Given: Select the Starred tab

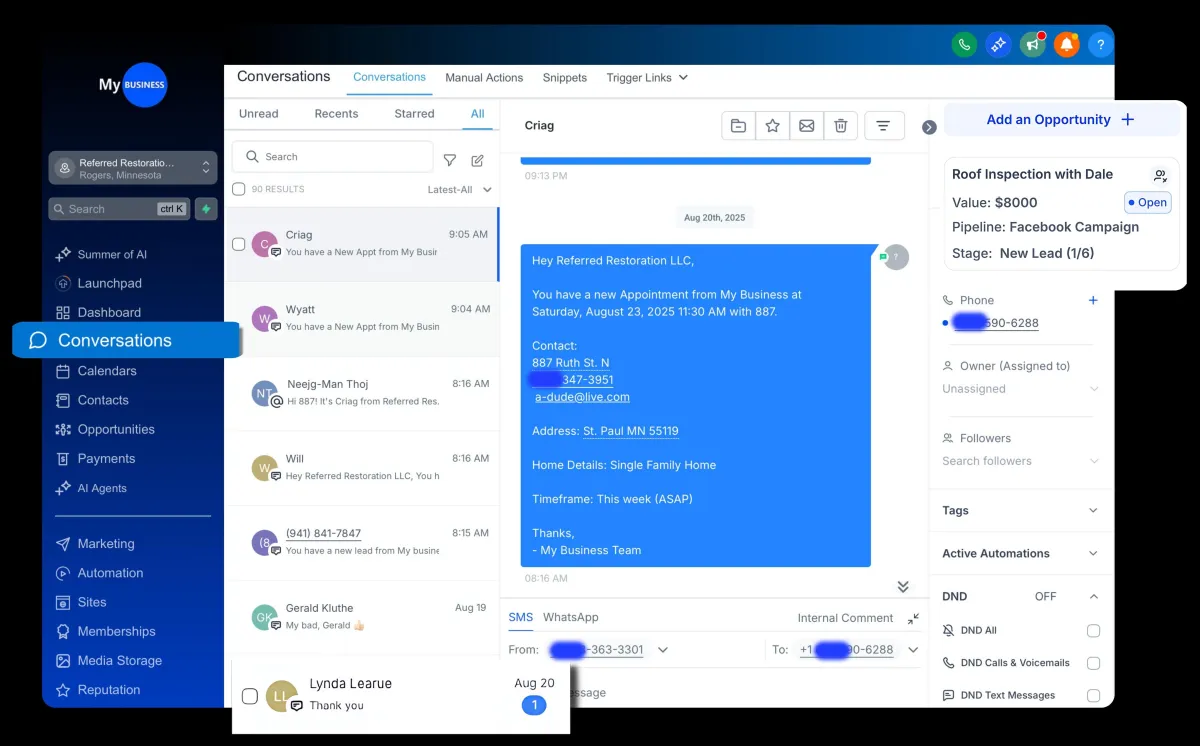Looking at the screenshot, I should coord(414,114).
